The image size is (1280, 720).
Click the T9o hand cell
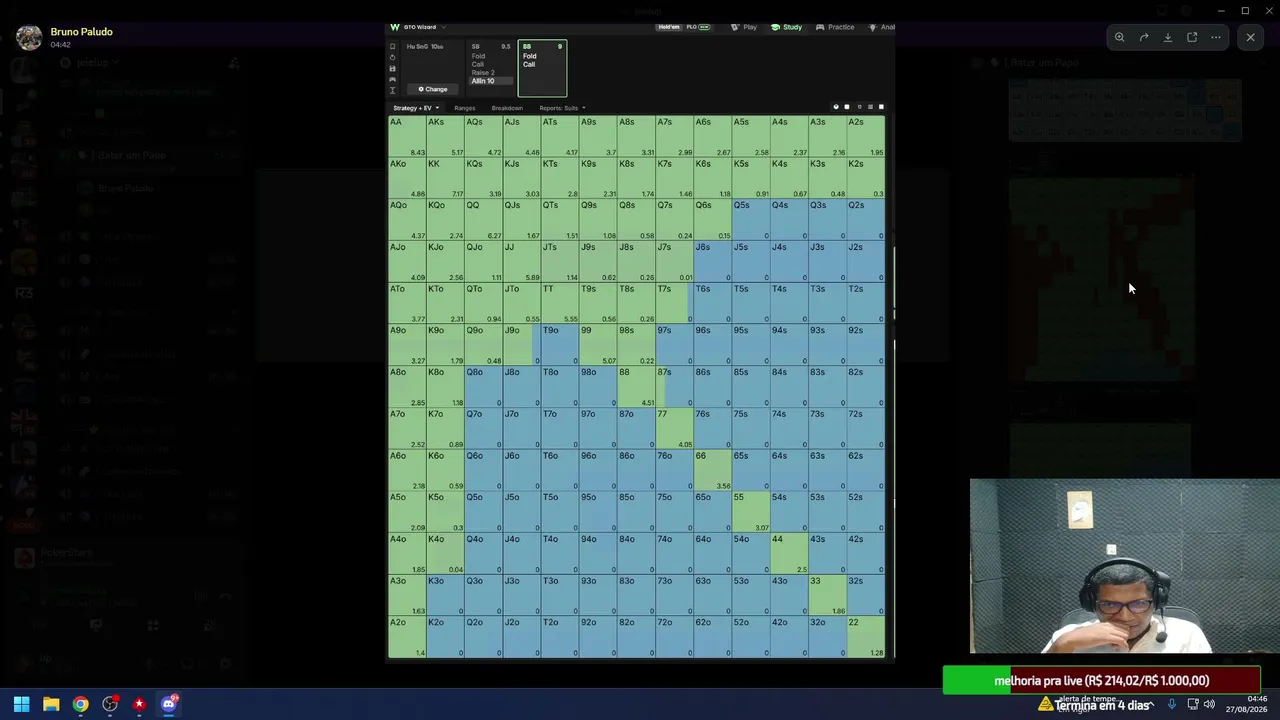tap(560, 345)
